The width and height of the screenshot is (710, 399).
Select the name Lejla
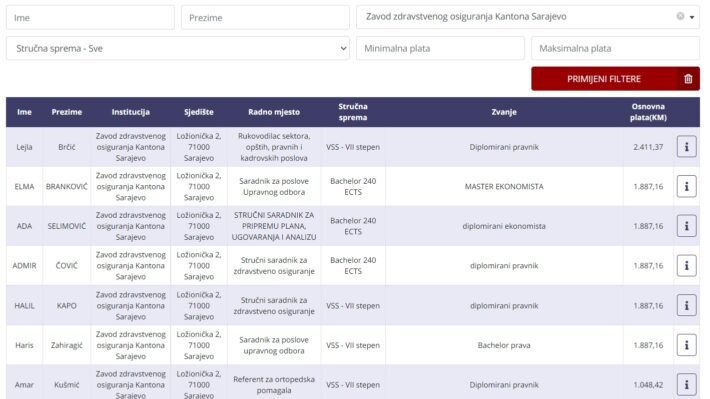[x=24, y=147]
